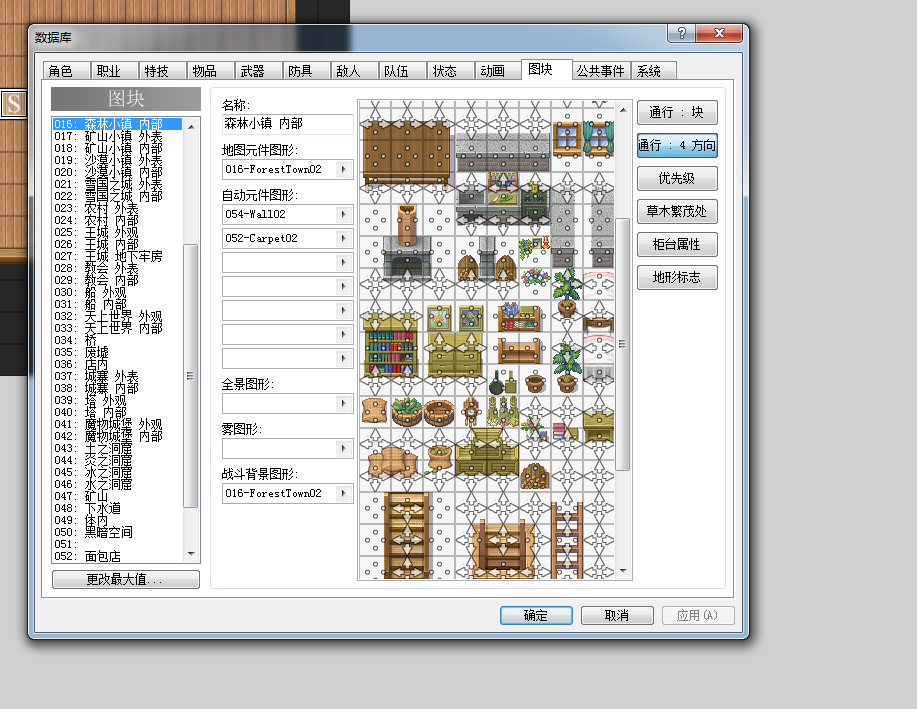This screenshot has width=917, height=709.
Task: Select list entry 052: 面包店
Action: (117, 556)
